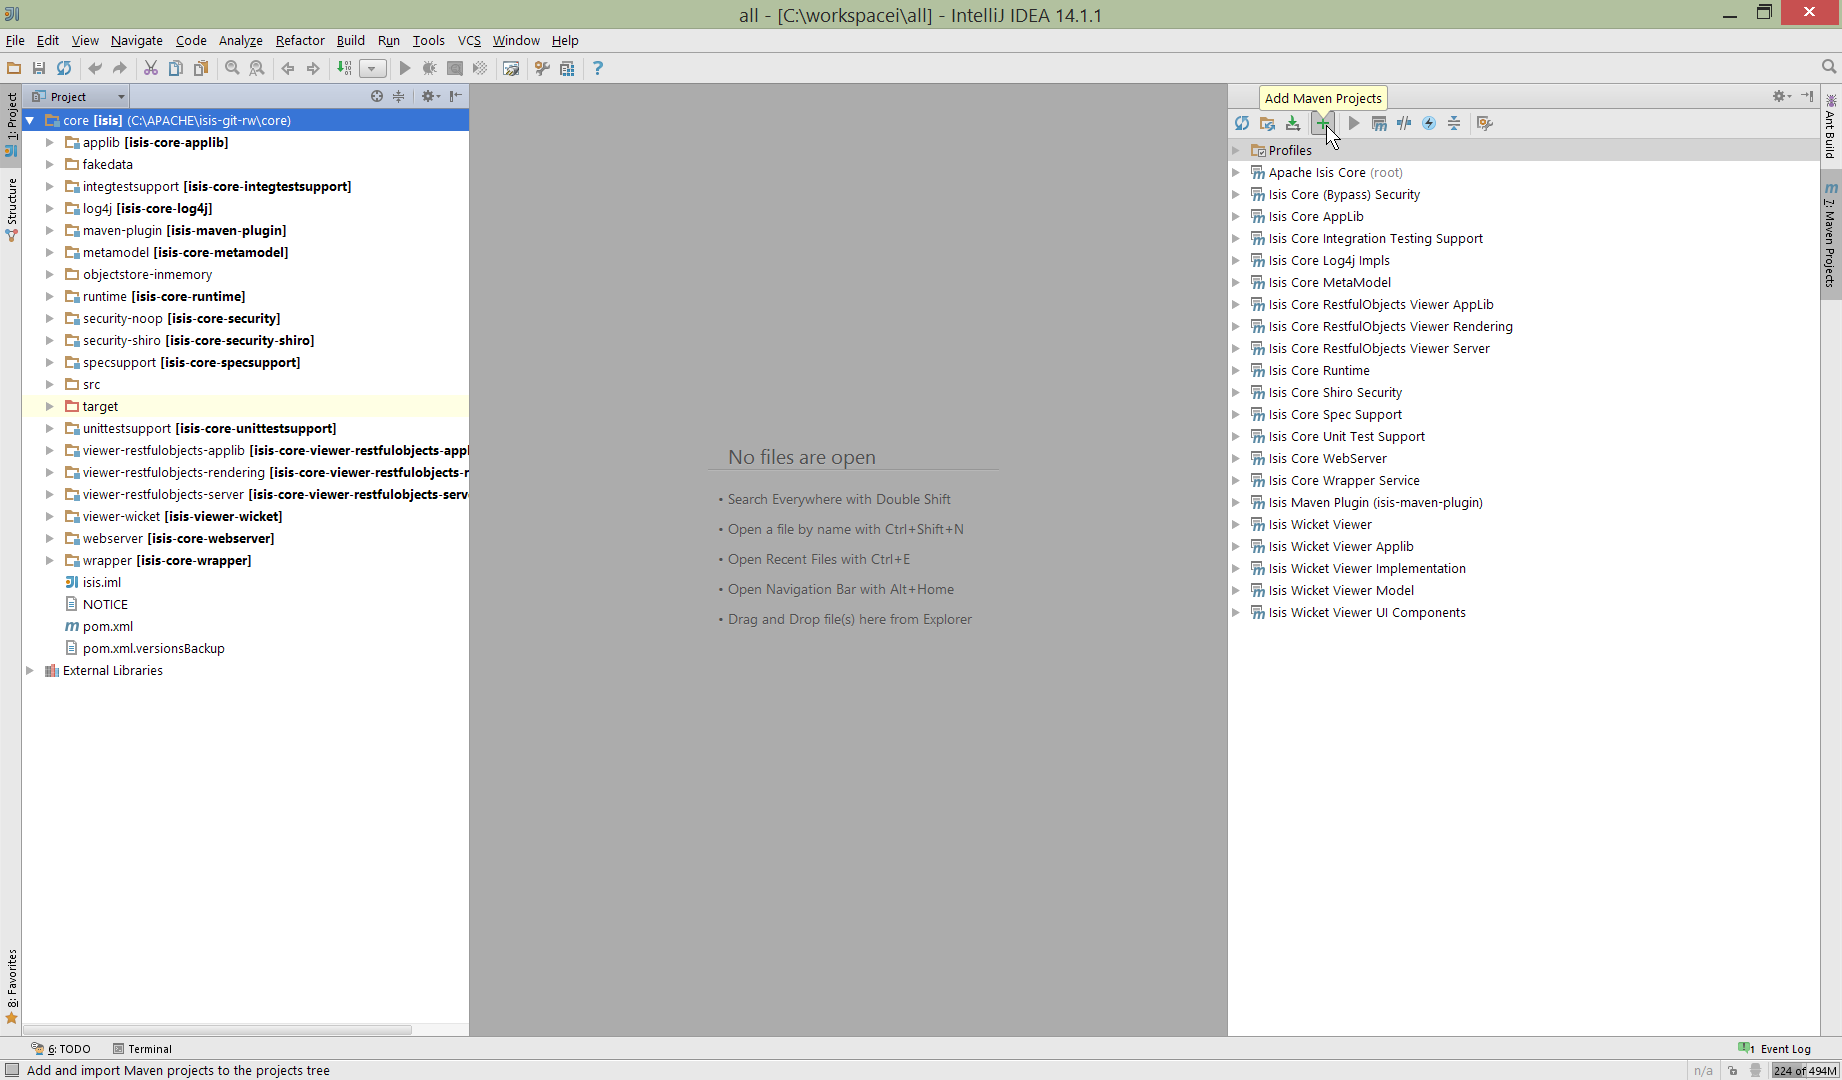
Task: Open the Refactor menu
Action: [300, 40]
